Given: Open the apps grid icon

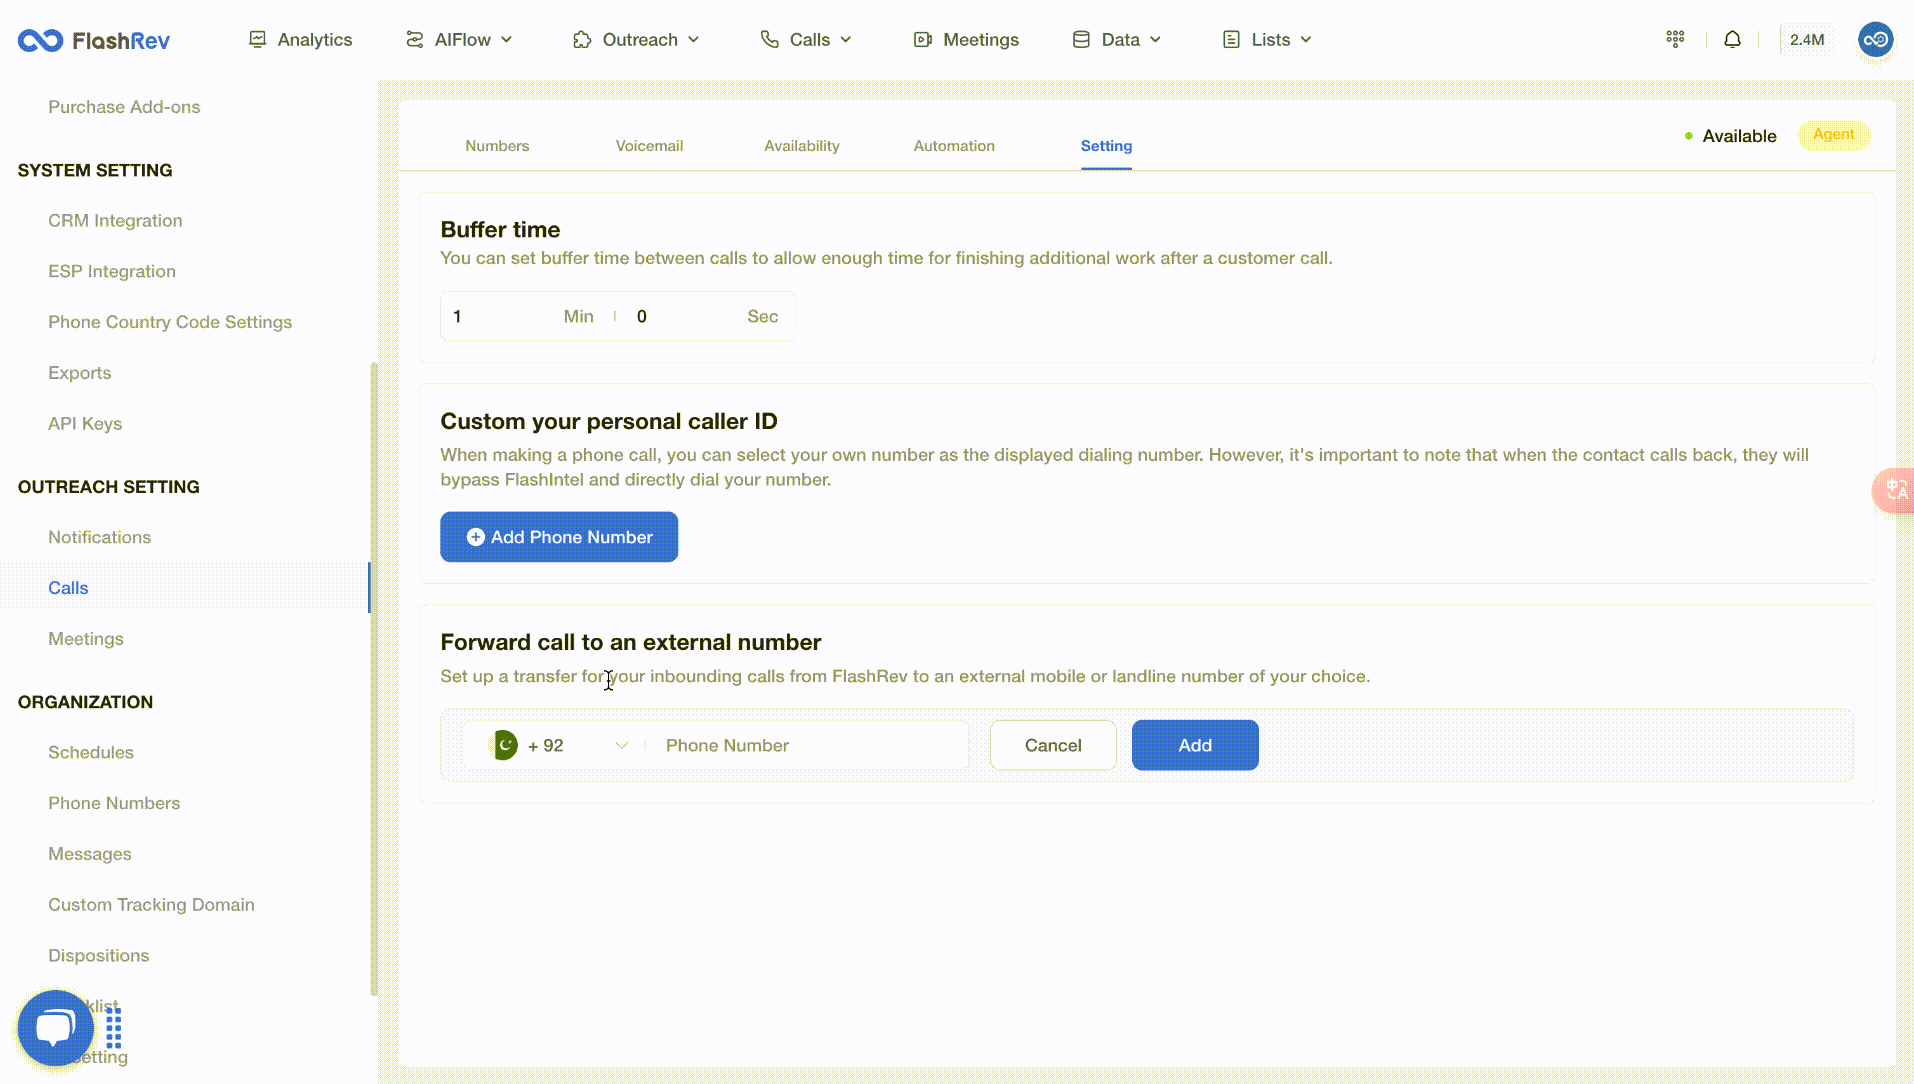Looking at the screenshot, I should point(1675,39).
